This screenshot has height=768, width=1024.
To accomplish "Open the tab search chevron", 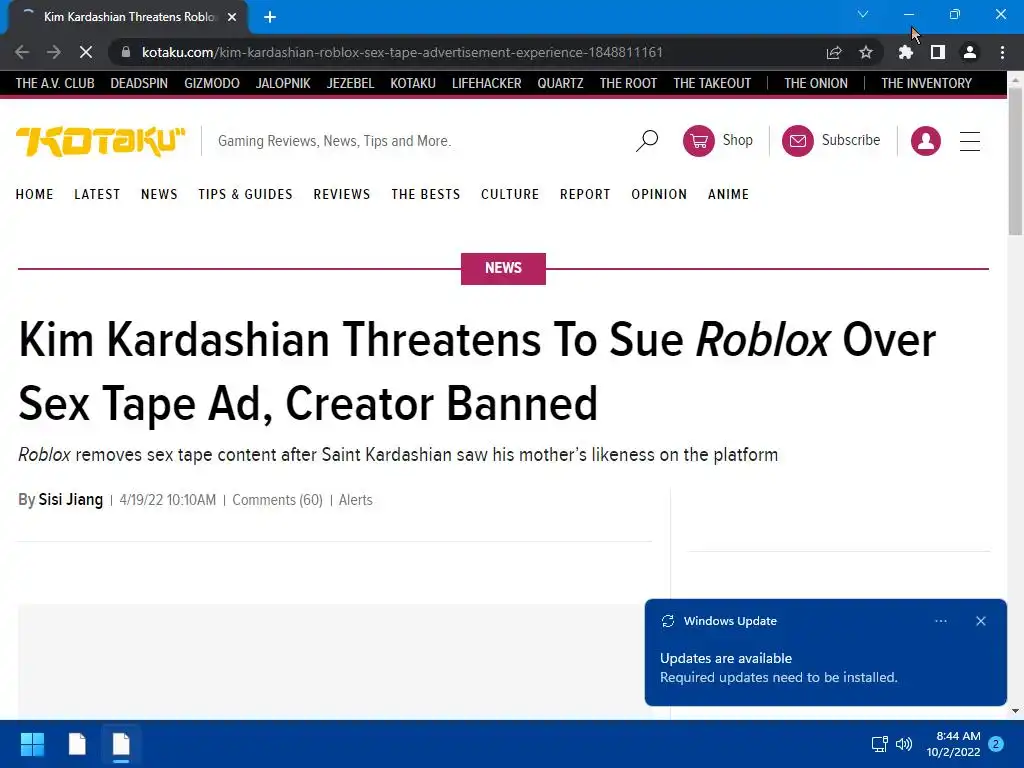I will point(863,14).
